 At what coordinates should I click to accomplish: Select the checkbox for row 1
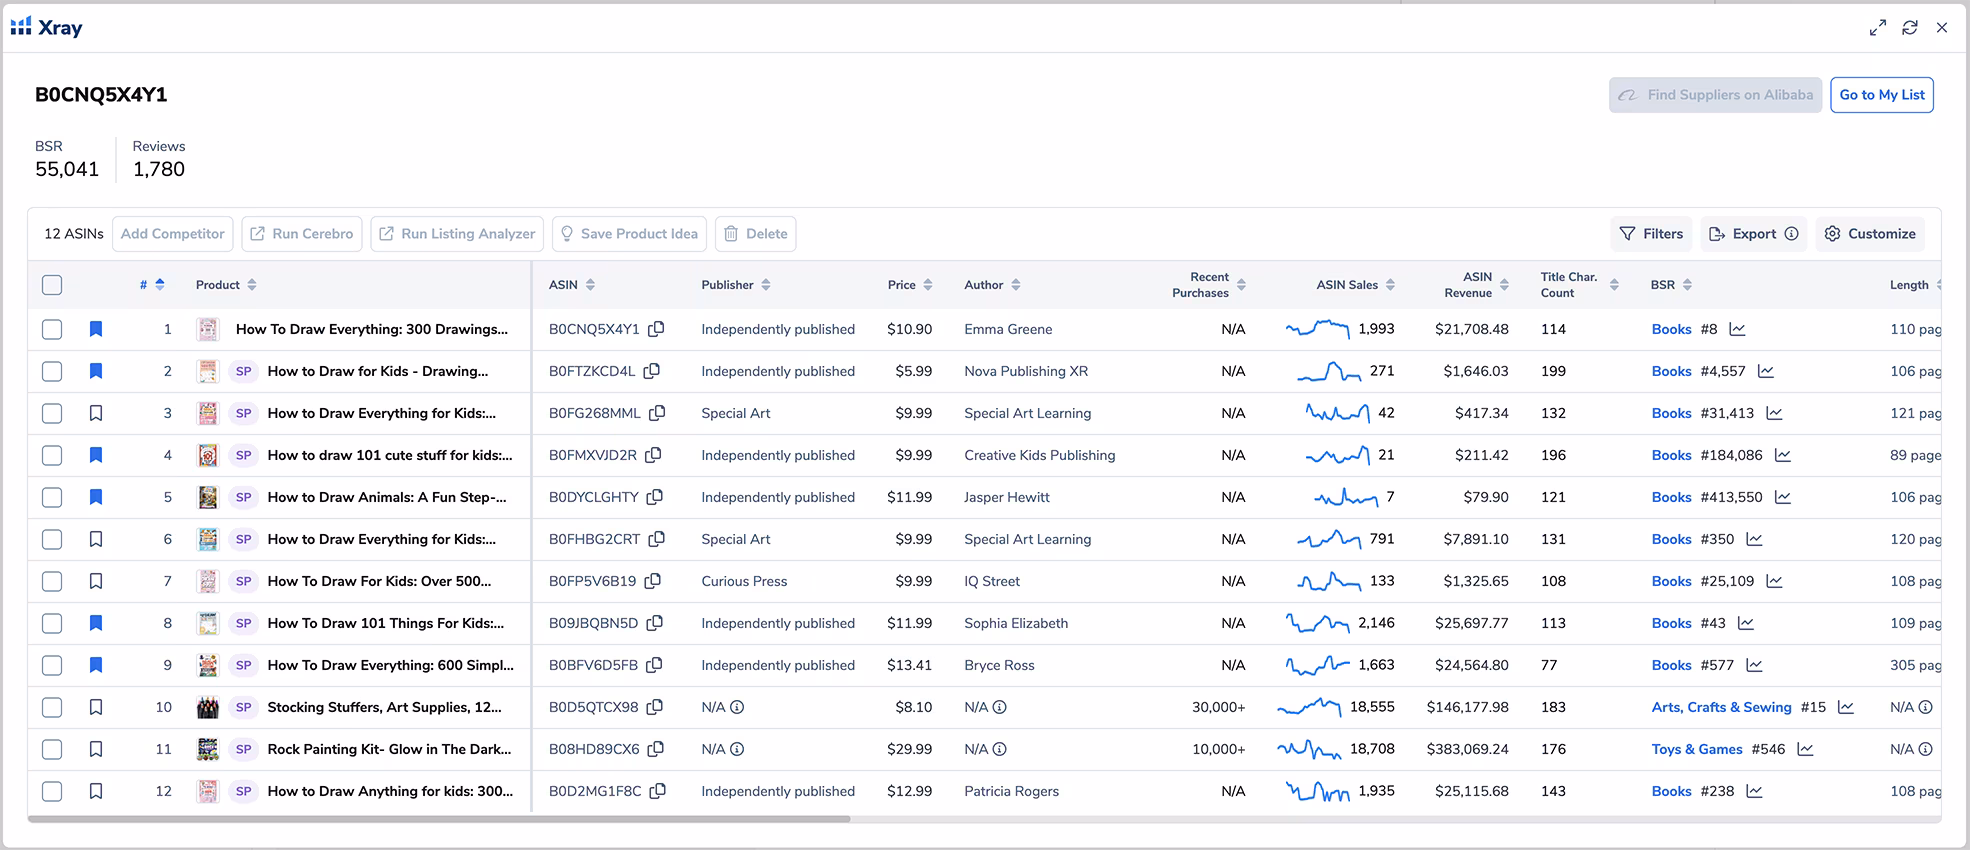[52, 329]
